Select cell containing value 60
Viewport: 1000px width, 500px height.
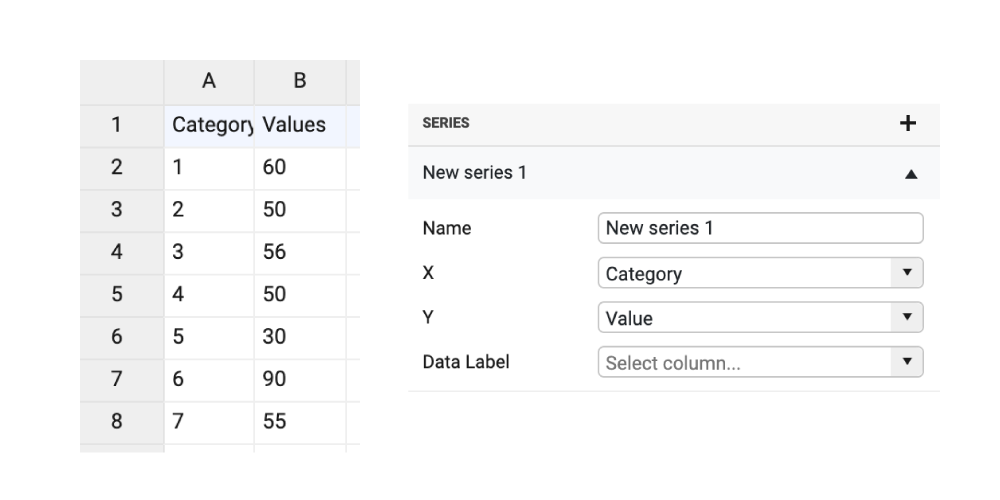[x=299, y=168]
